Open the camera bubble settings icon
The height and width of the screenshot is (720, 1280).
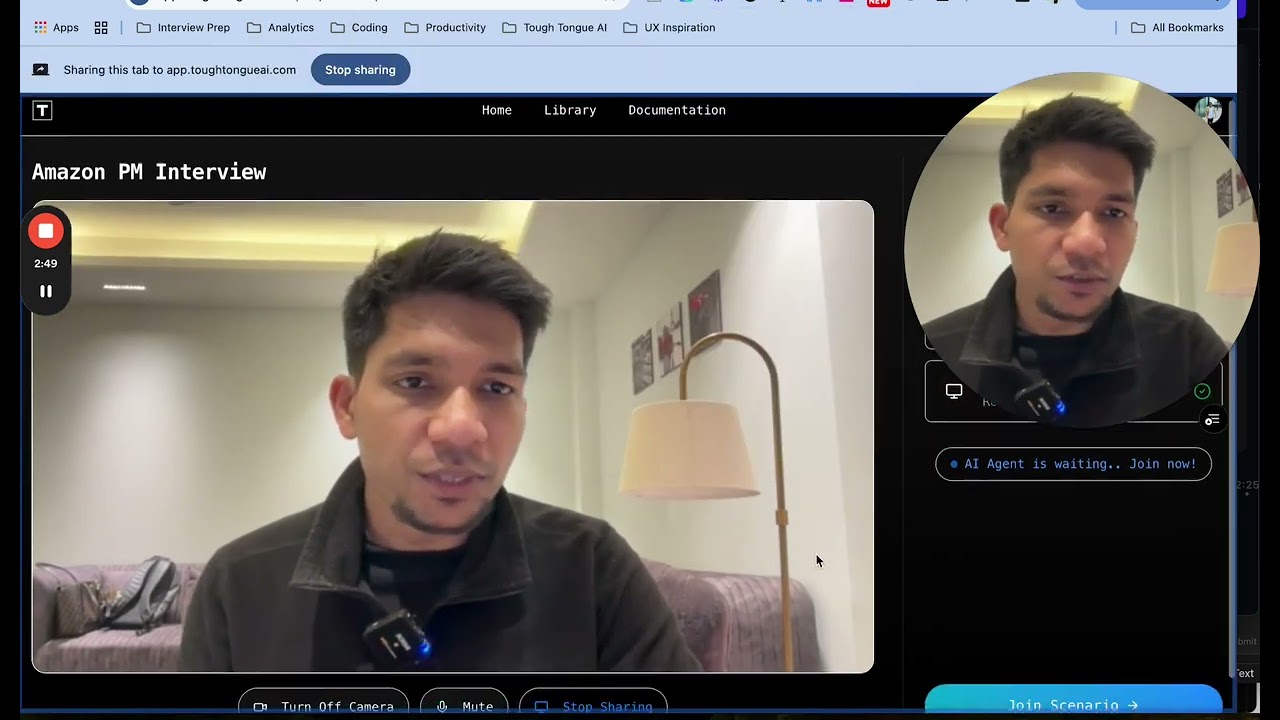pos(1212,420)
